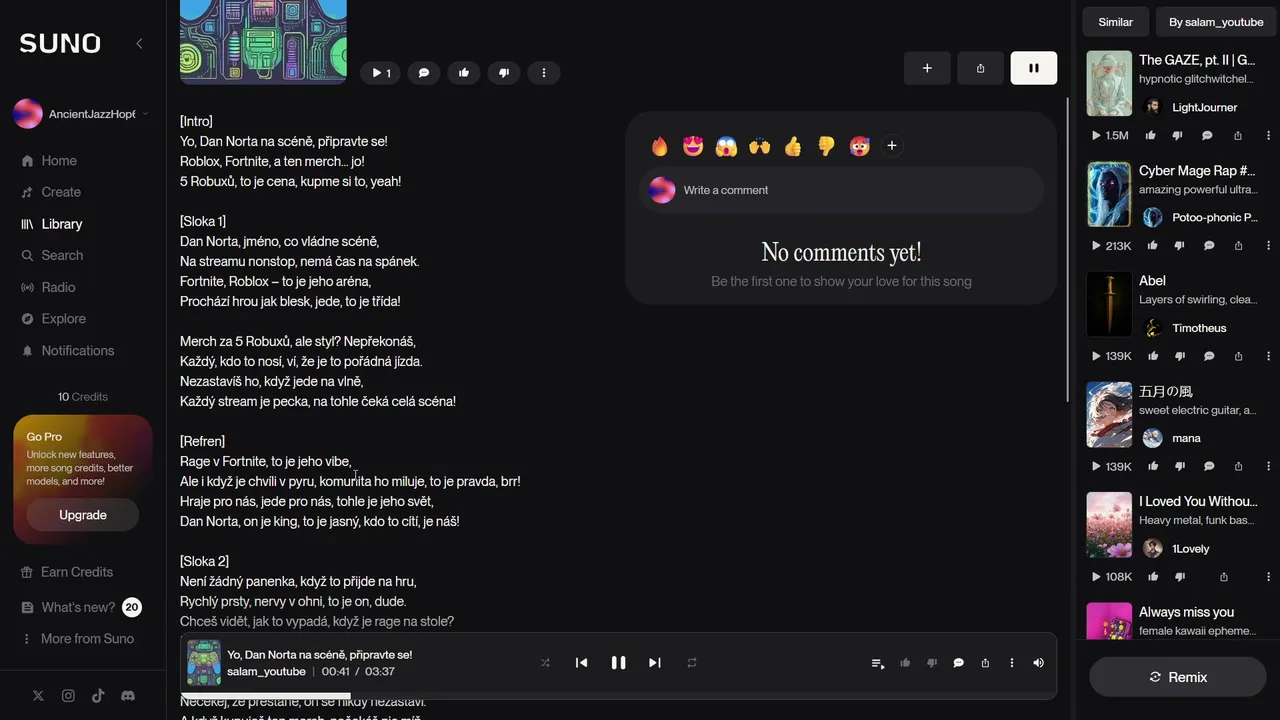Dislike the song below the cover art
The width and height of the screenshot is (1280, 720).
coord(504,73)
